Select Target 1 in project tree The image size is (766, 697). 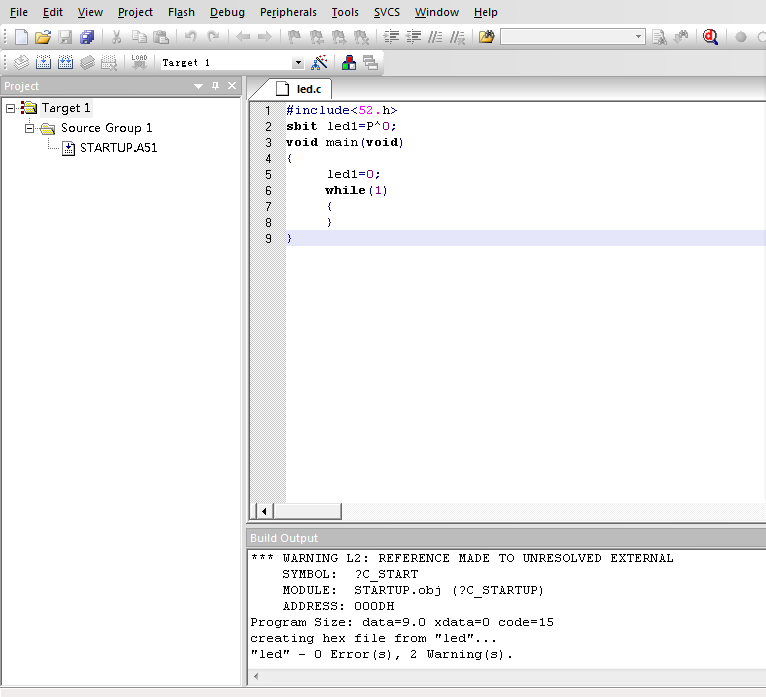coord(66,108)
